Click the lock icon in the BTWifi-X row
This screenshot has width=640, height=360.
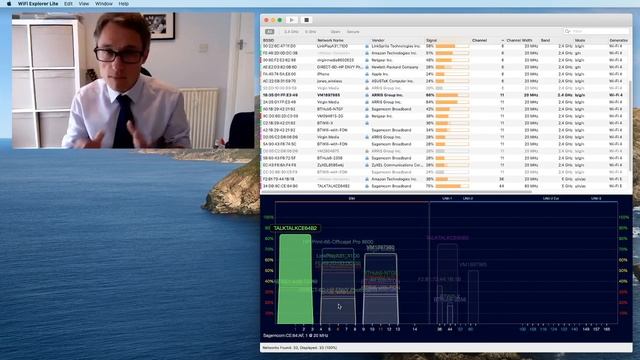pos(367,123)
